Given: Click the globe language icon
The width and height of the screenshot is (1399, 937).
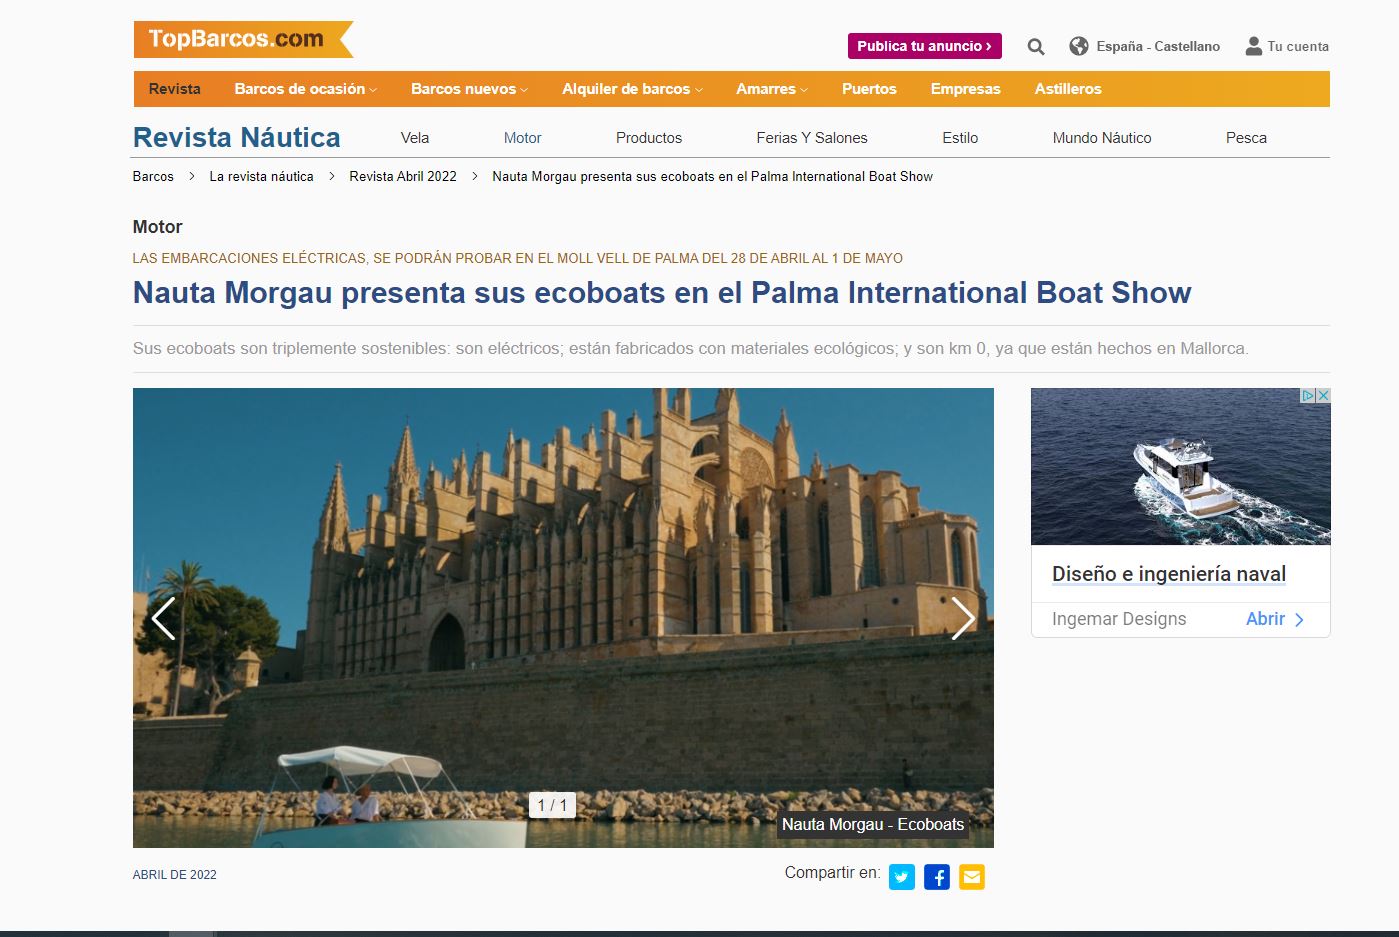Looking at the screenshot, I should [x=1079, y=46].
